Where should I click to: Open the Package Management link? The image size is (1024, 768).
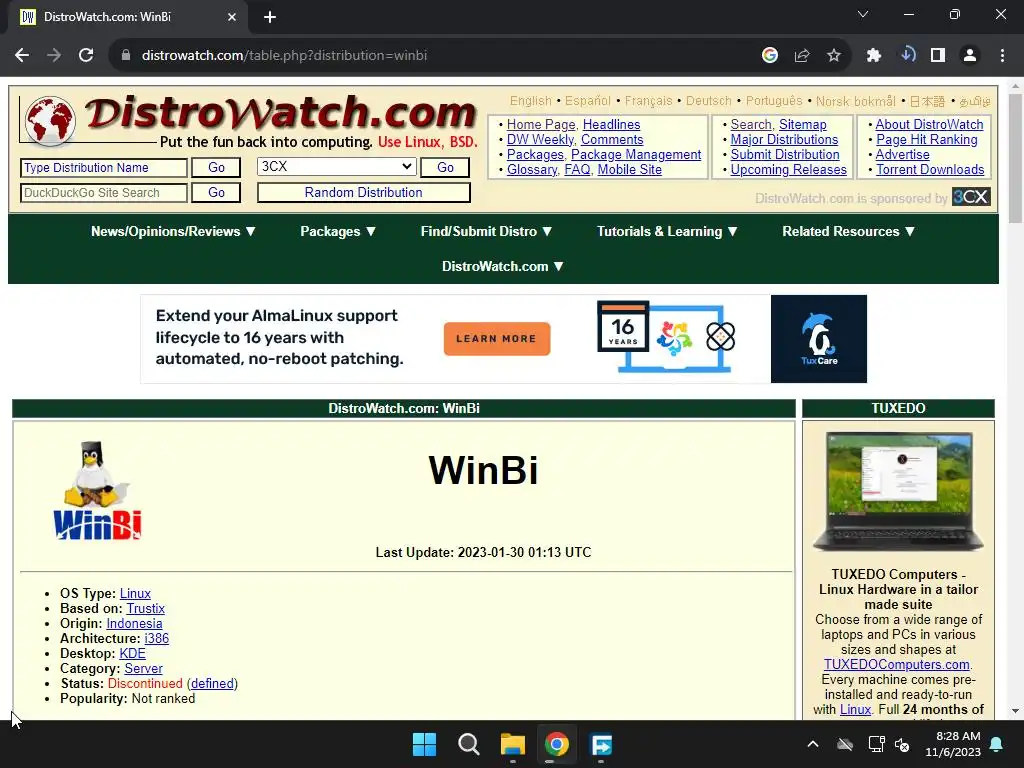click(x=636, y=154)
